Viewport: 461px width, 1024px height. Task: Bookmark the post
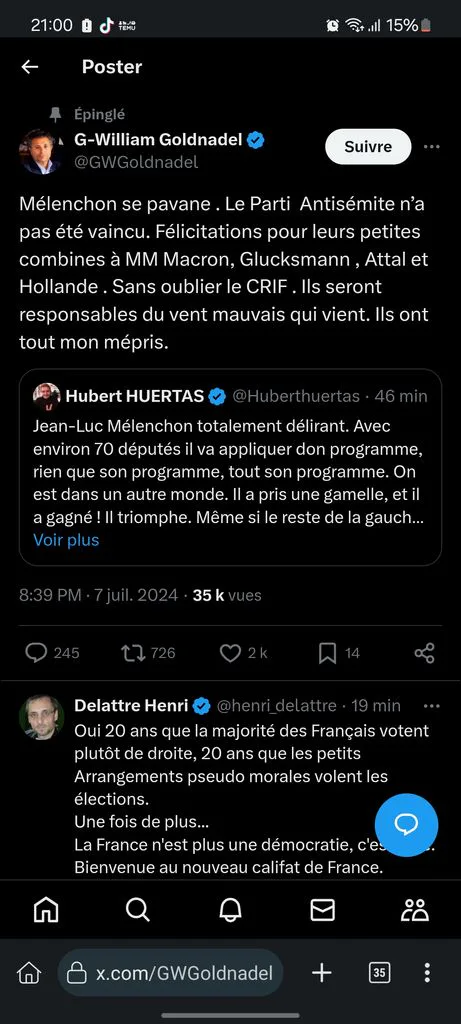click(327, 652)
